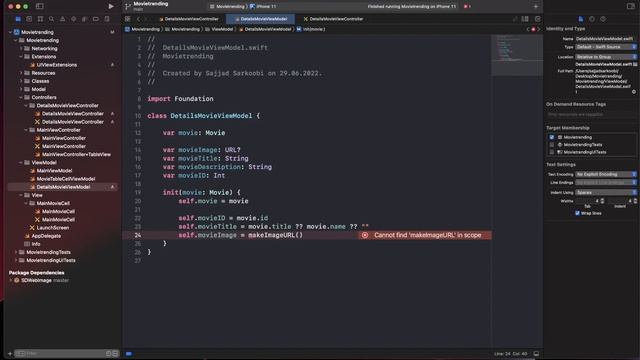Expand the Networking folder
The image size is (640, 360).
[x=21, y=49]
